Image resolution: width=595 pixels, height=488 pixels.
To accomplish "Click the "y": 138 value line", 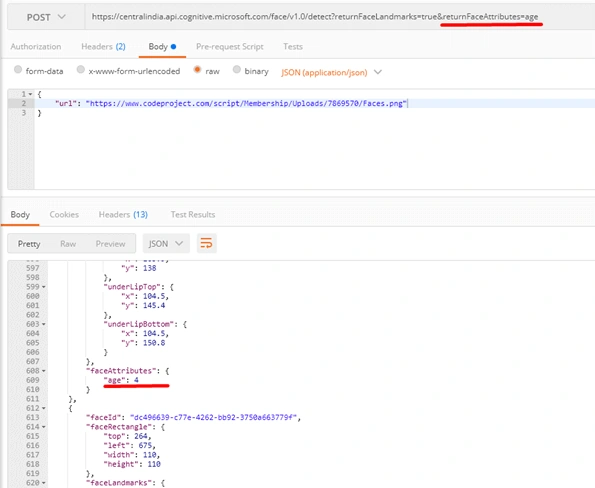I will click(x=139, y=268).
